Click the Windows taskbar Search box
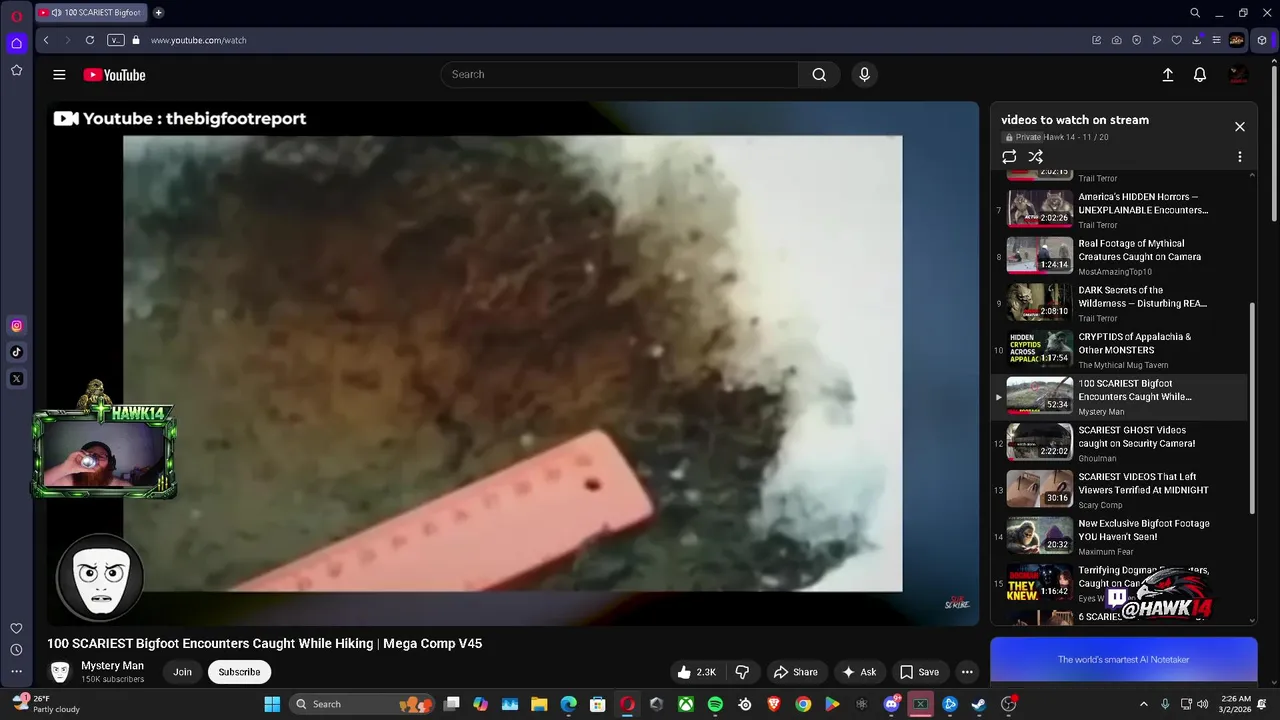 tap(363, 704)
